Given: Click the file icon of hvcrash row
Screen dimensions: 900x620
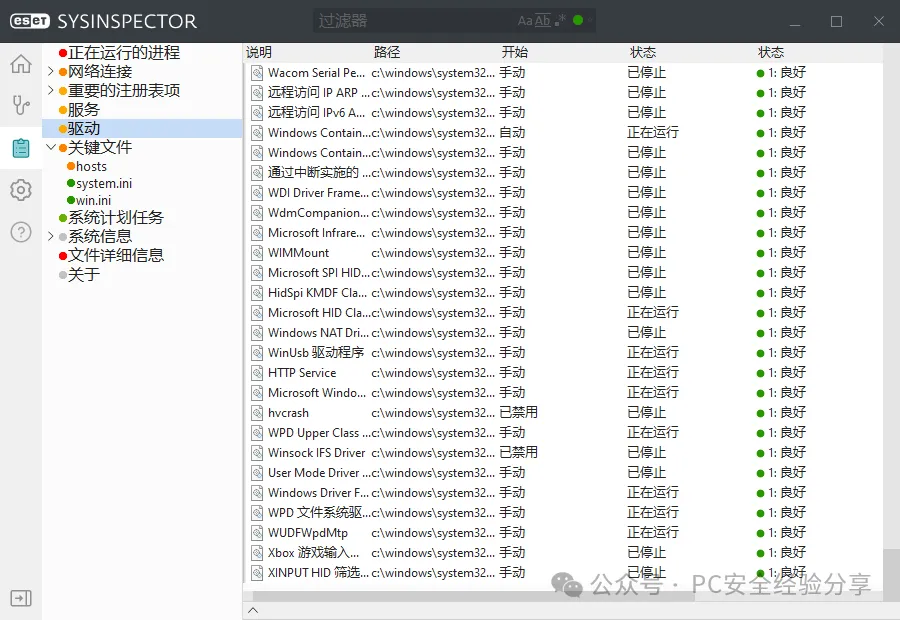Looking at the screenshot, I should point(257,413).
